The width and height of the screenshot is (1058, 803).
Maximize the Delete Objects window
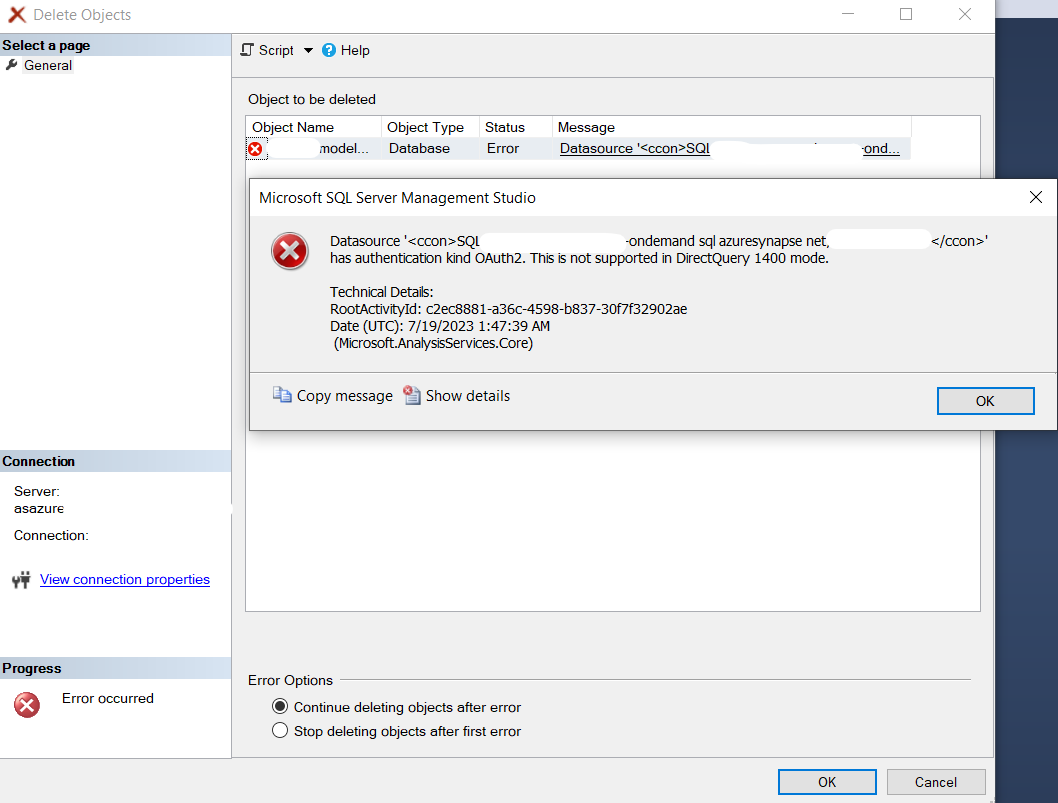906,14
